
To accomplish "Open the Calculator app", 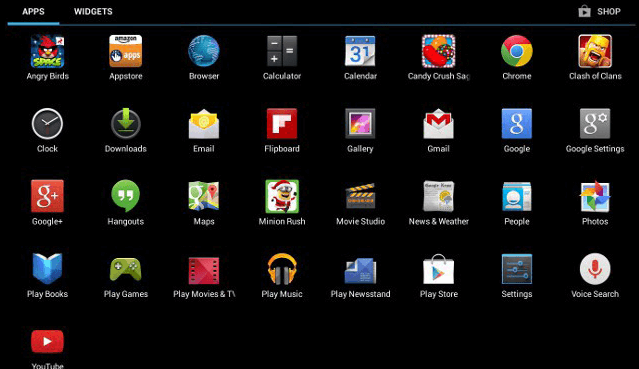I will click(x=282, y=51).
